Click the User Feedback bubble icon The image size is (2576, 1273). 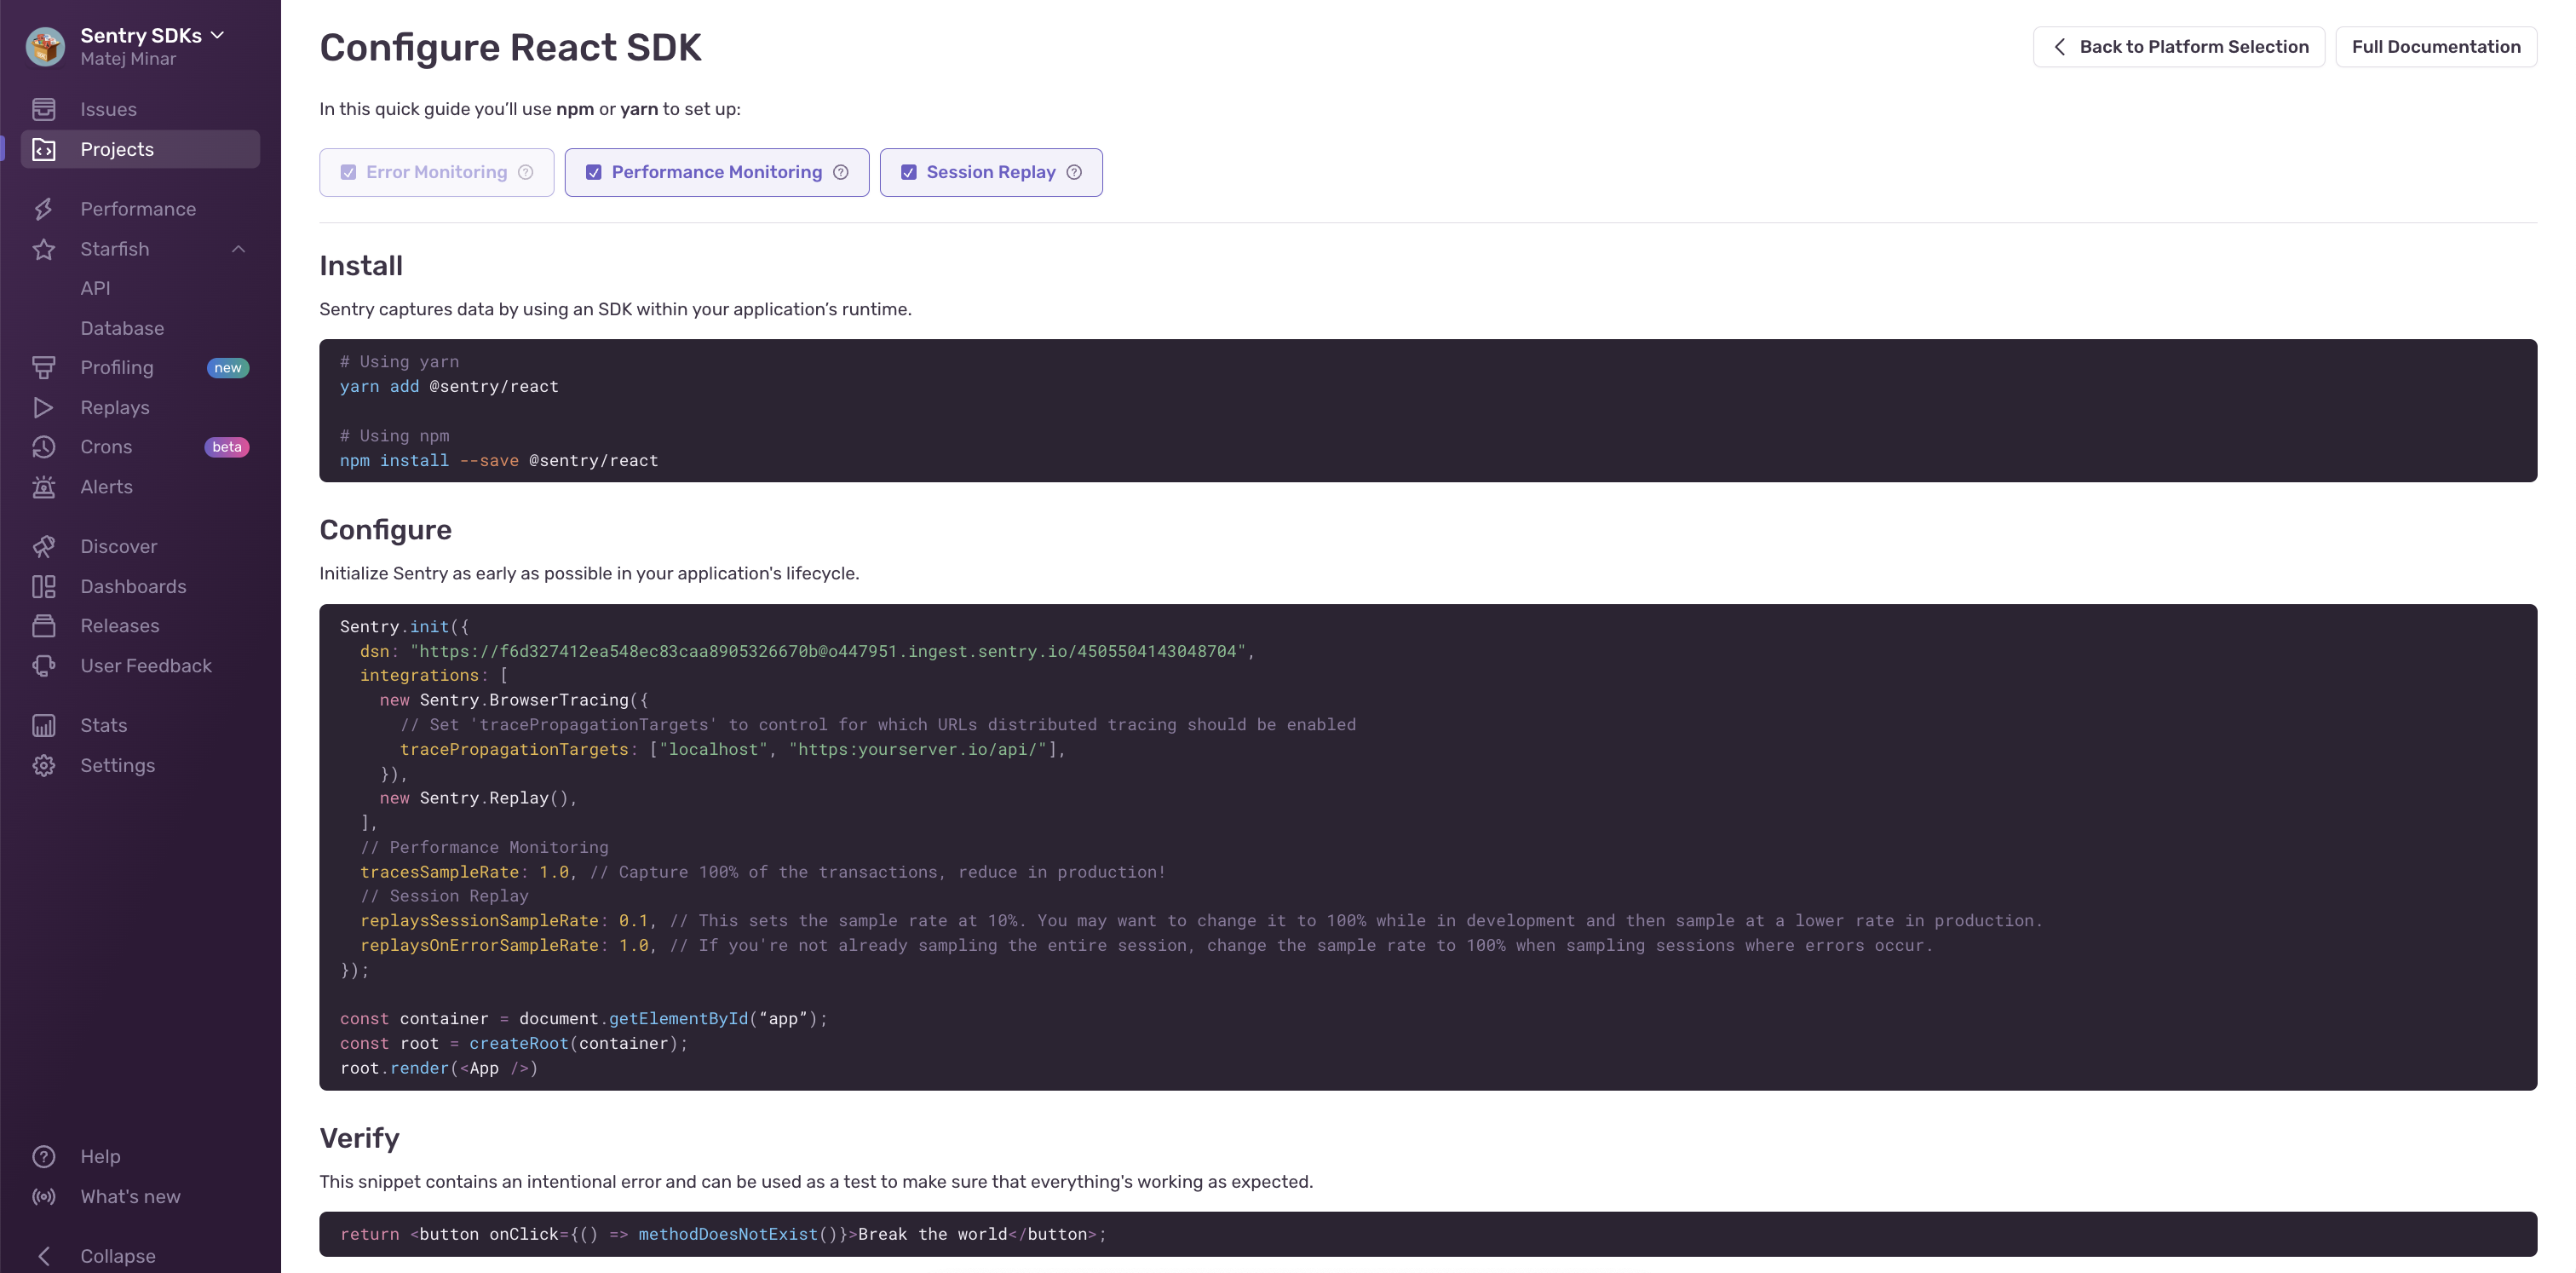[x=45, y=665]
